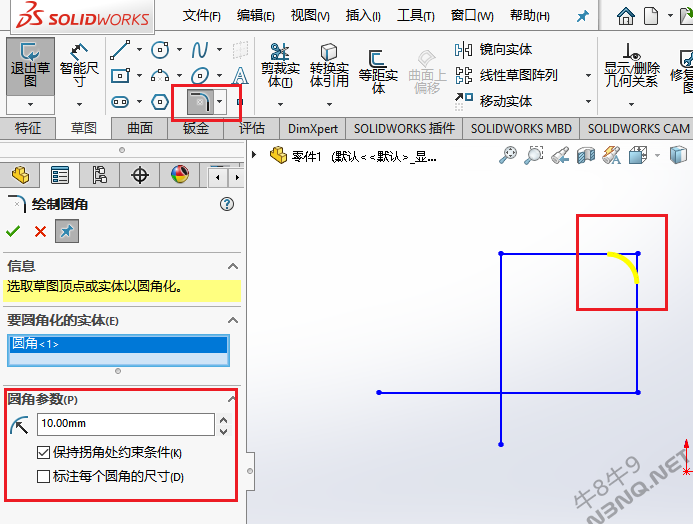Open the 工具(T) menu
Viewport: 693px width, 524px height.
[415, 16]
